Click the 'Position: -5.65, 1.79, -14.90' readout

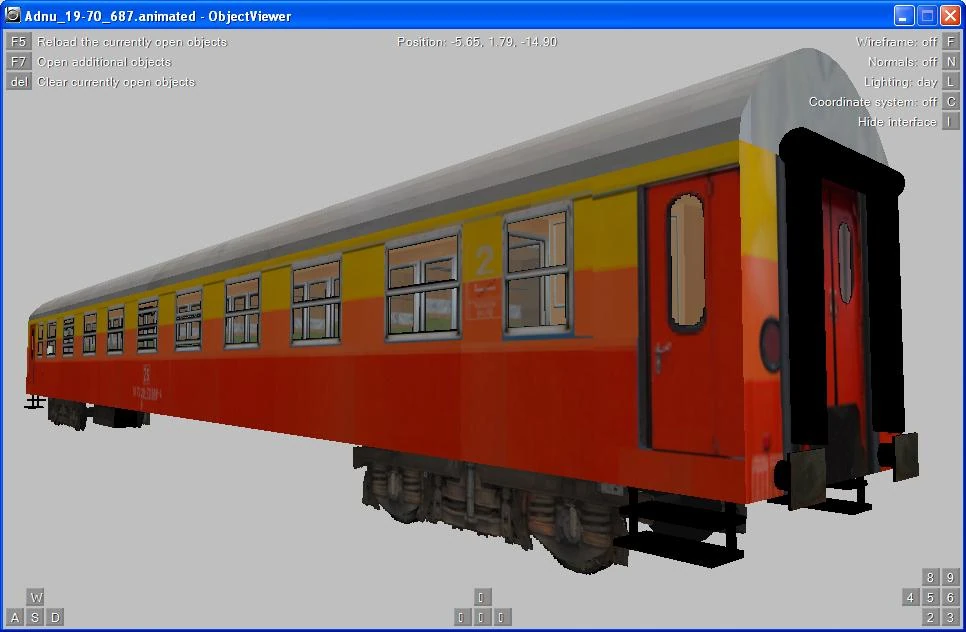pyautogui.click(x=477, y=42)
